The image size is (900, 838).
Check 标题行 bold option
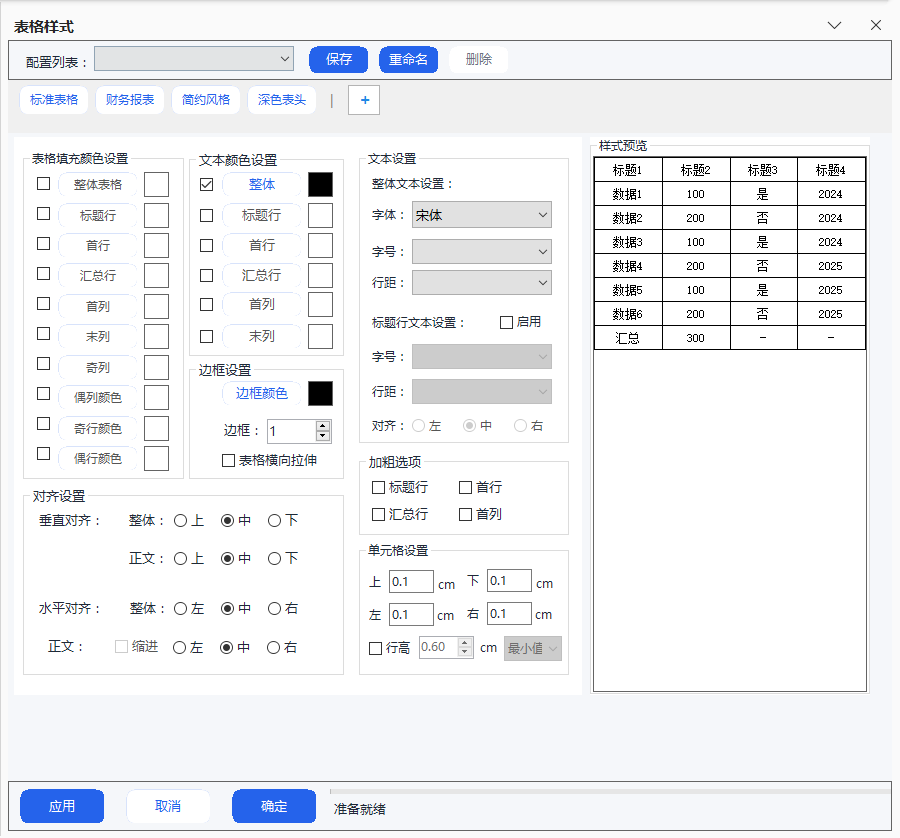[378, 487]
